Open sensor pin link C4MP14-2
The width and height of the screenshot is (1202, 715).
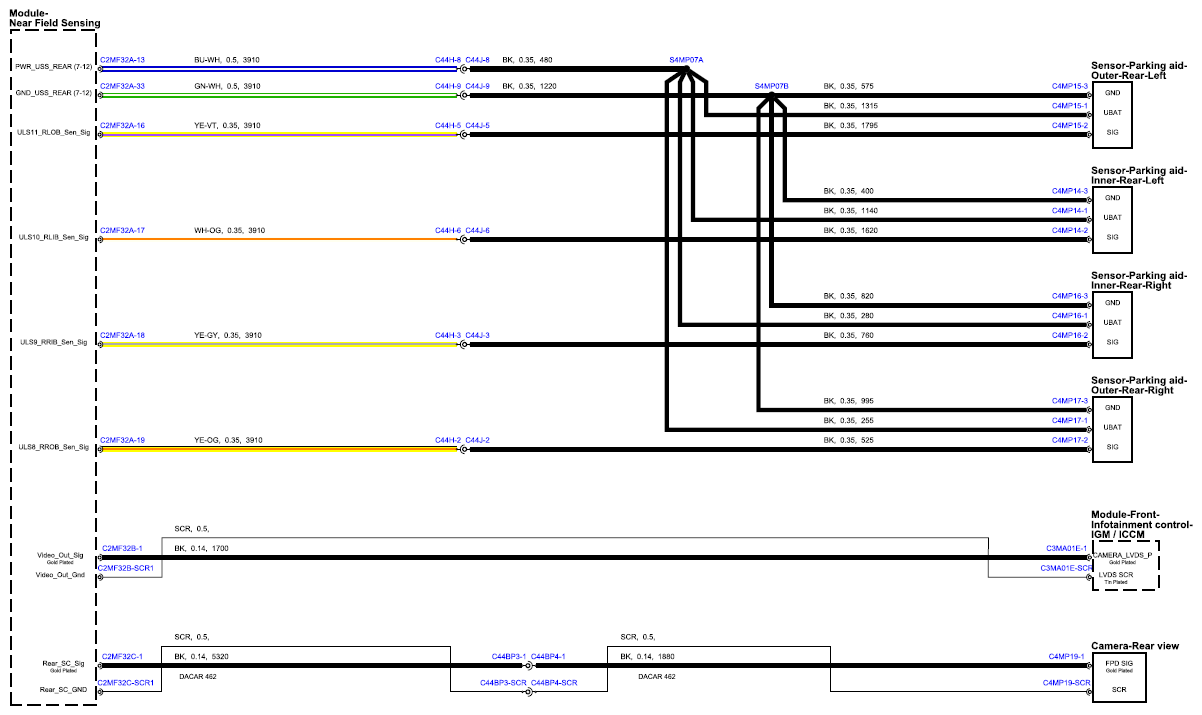tap(1070, 231)
